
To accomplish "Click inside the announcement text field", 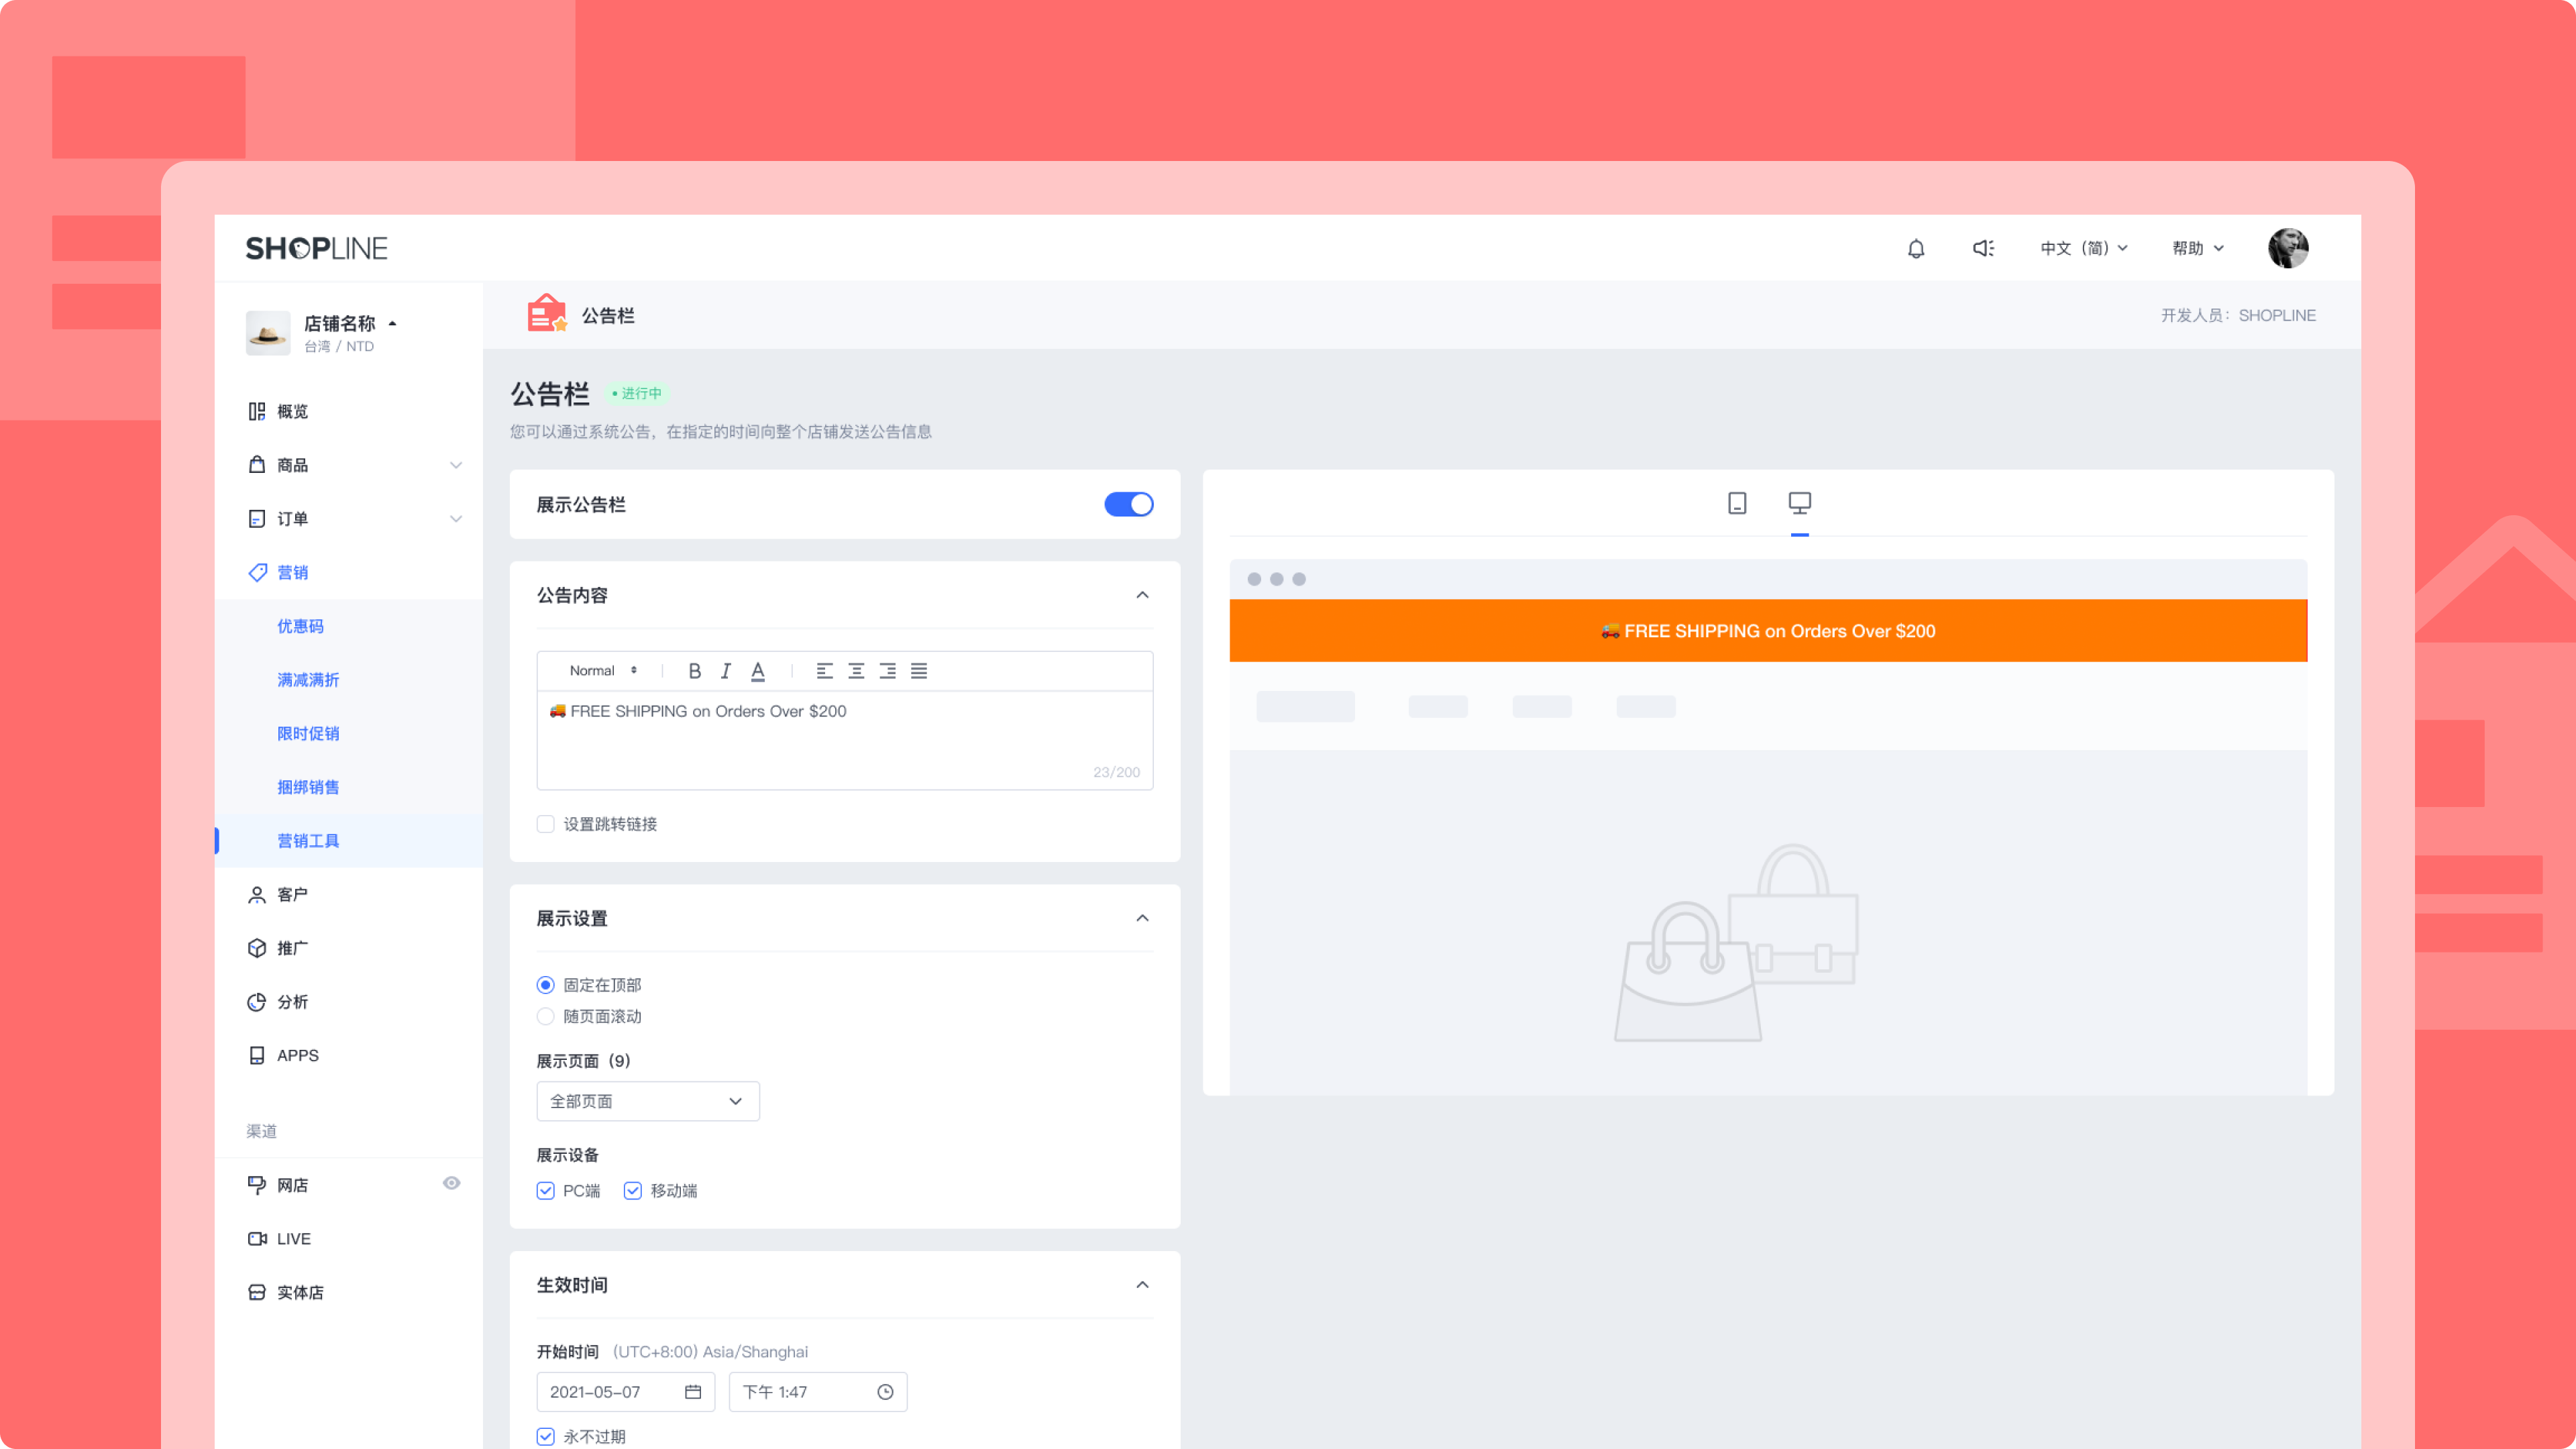I will point(844,740).
